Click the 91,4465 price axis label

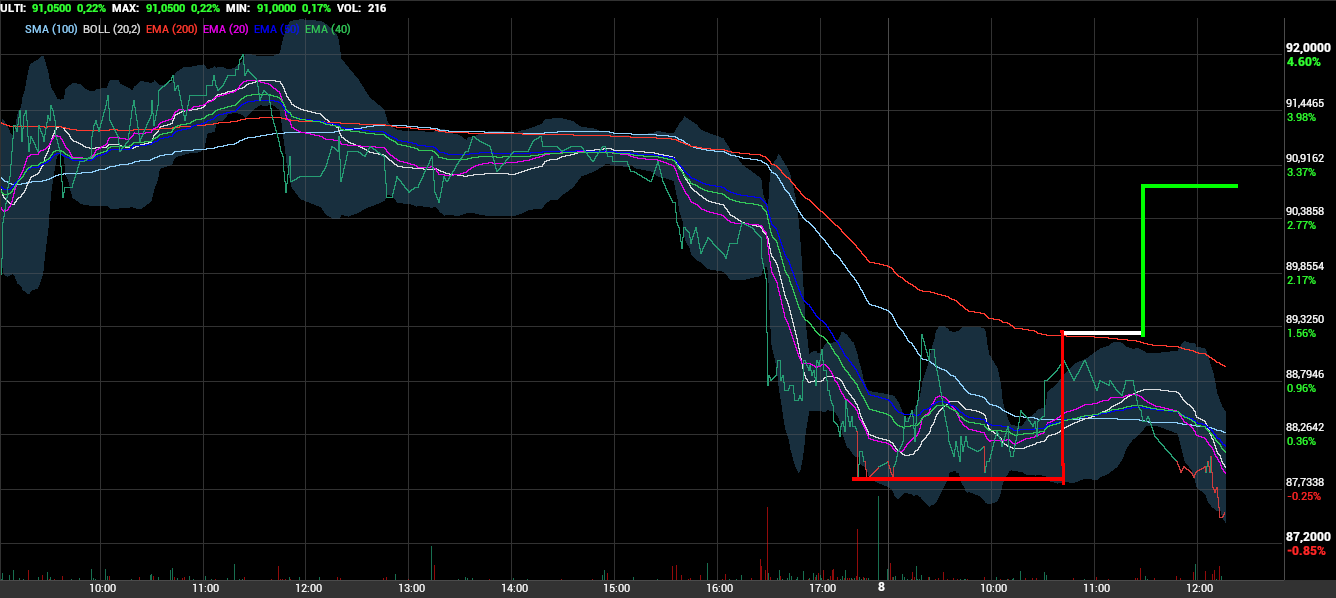tap(1306, 103)
